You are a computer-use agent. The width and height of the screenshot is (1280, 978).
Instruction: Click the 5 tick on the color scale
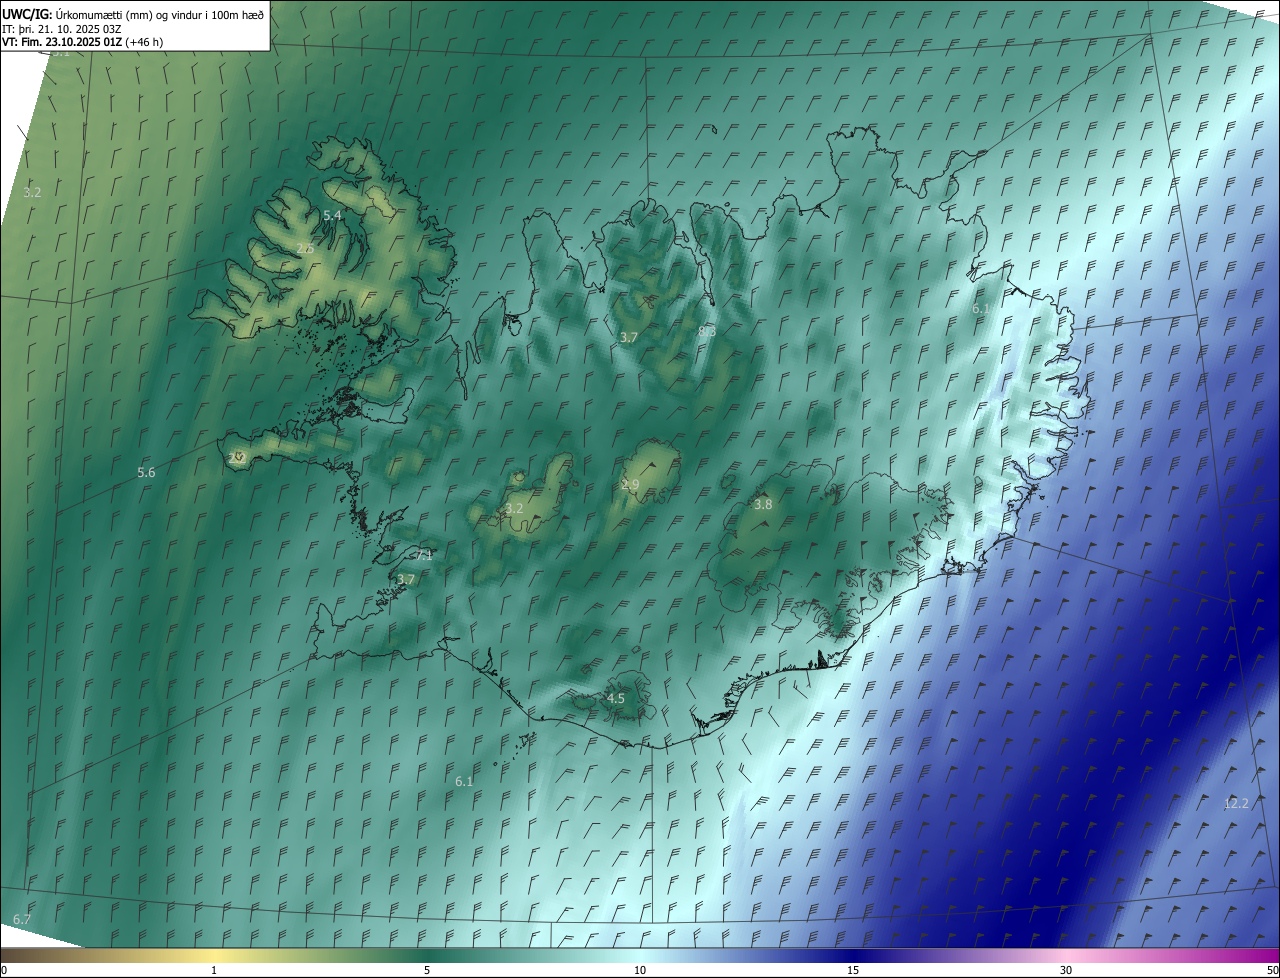pos(427,970)
